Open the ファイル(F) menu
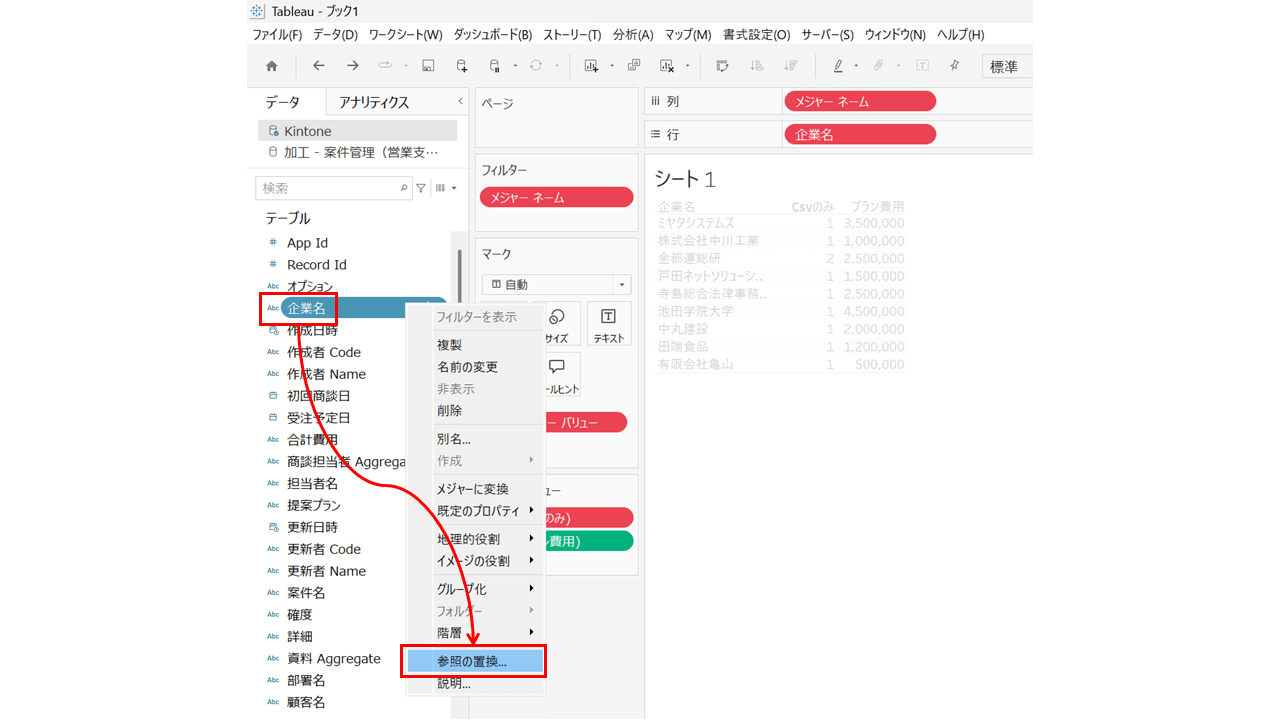Viewport: 1280px width, 720px height. pos(277,34)
